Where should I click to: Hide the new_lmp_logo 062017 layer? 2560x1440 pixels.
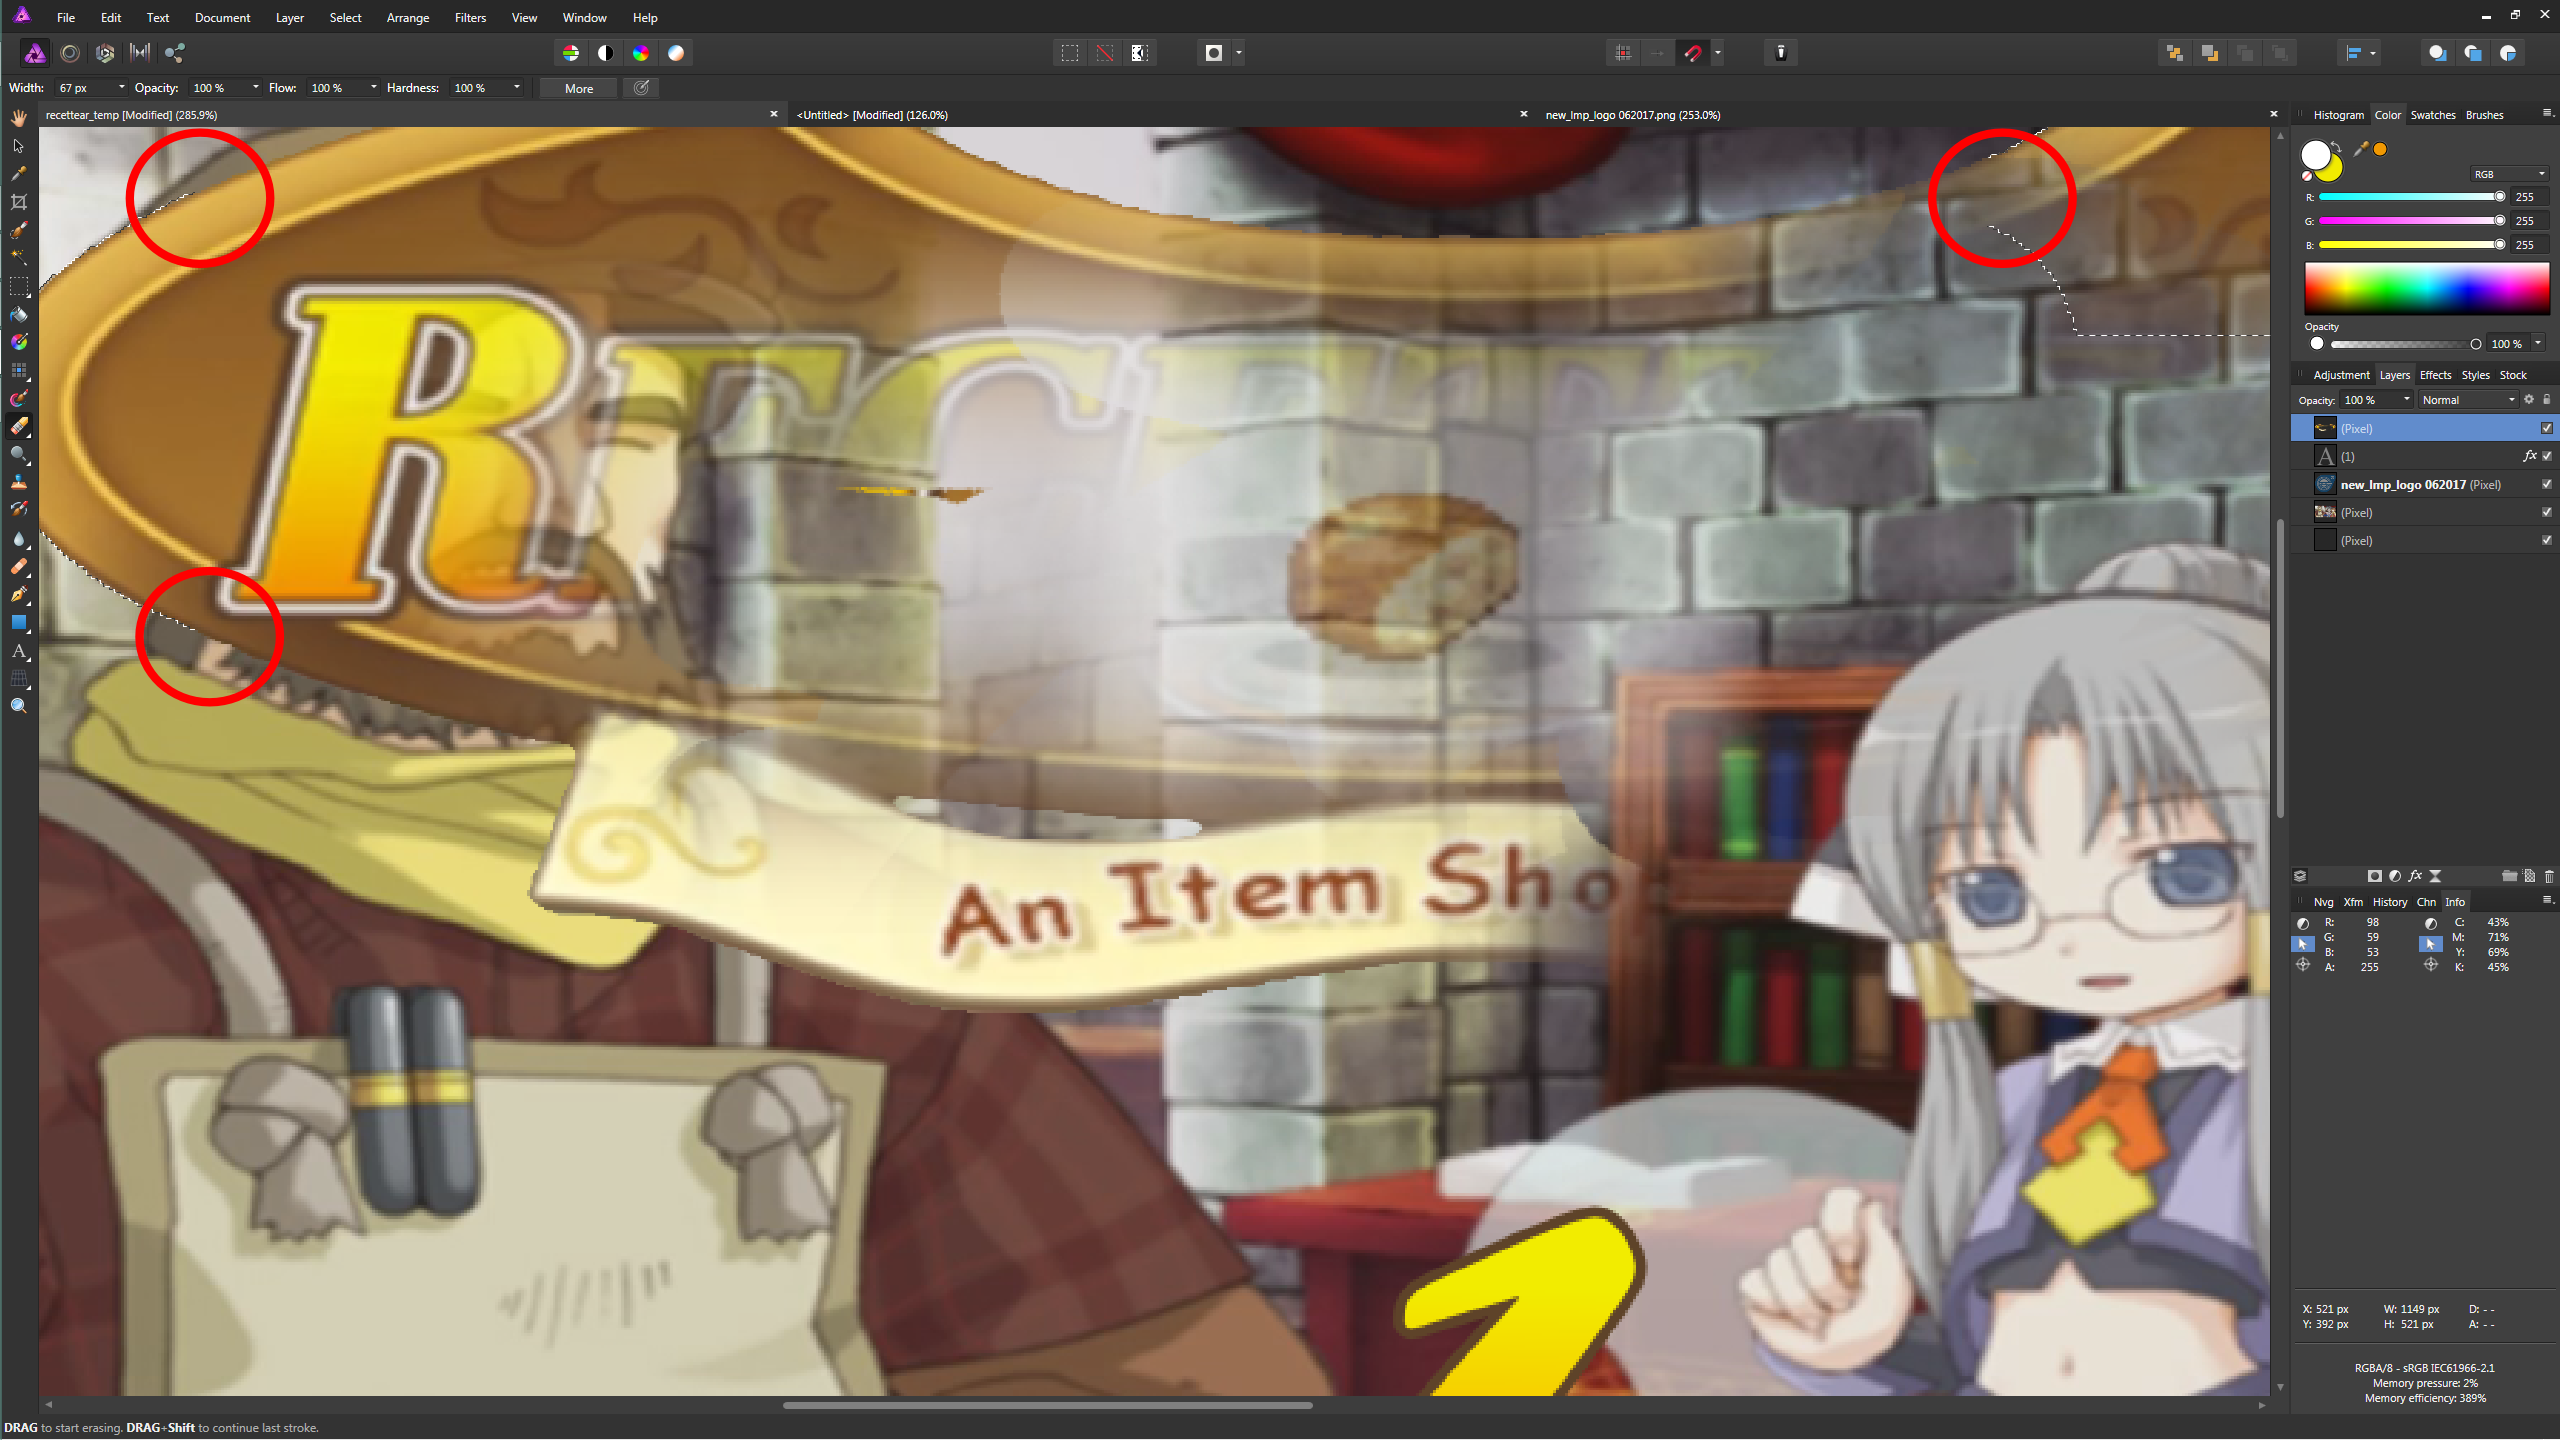2547,484
